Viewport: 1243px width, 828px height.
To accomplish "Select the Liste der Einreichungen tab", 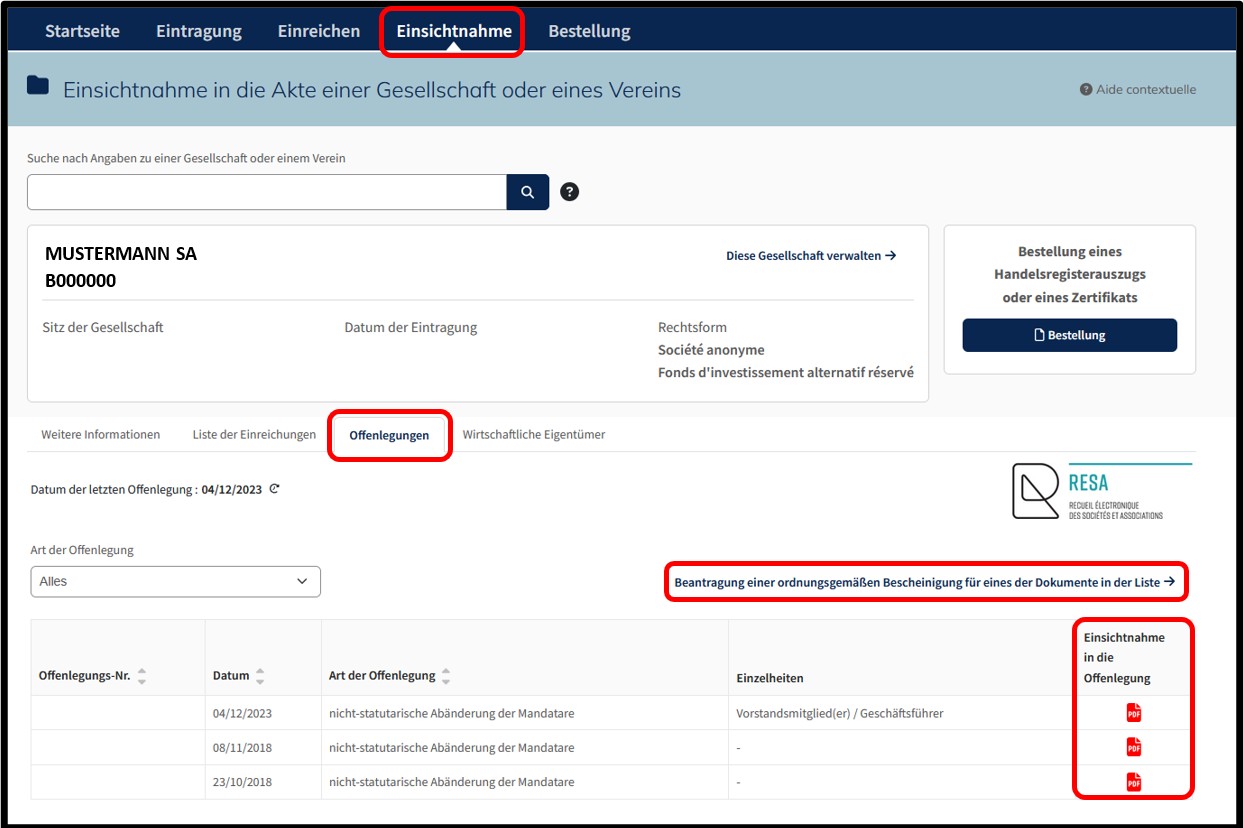I will (254, 434).
